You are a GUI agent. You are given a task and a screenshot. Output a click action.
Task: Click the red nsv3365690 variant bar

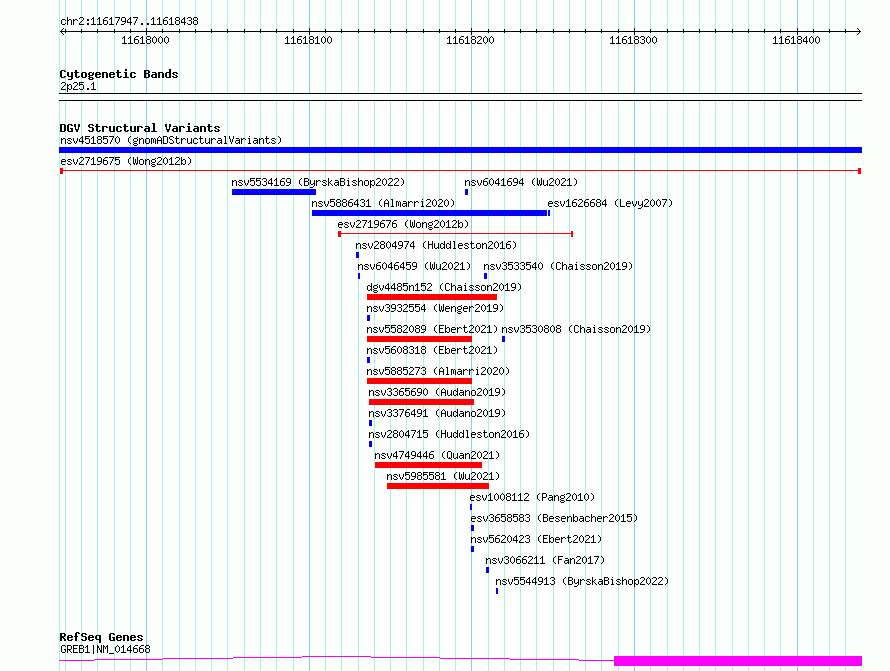click(421, 402)
